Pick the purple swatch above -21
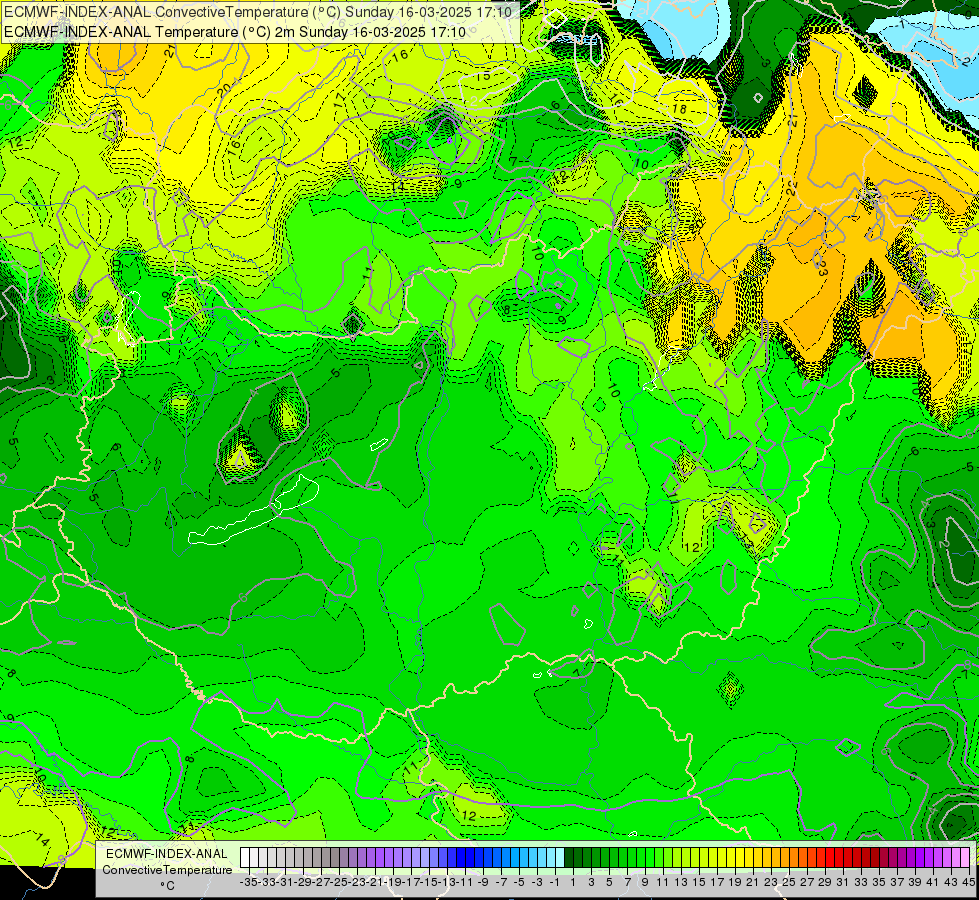This screenshot has width=979, height=900. pyautogui.click(x=371, y=858)
